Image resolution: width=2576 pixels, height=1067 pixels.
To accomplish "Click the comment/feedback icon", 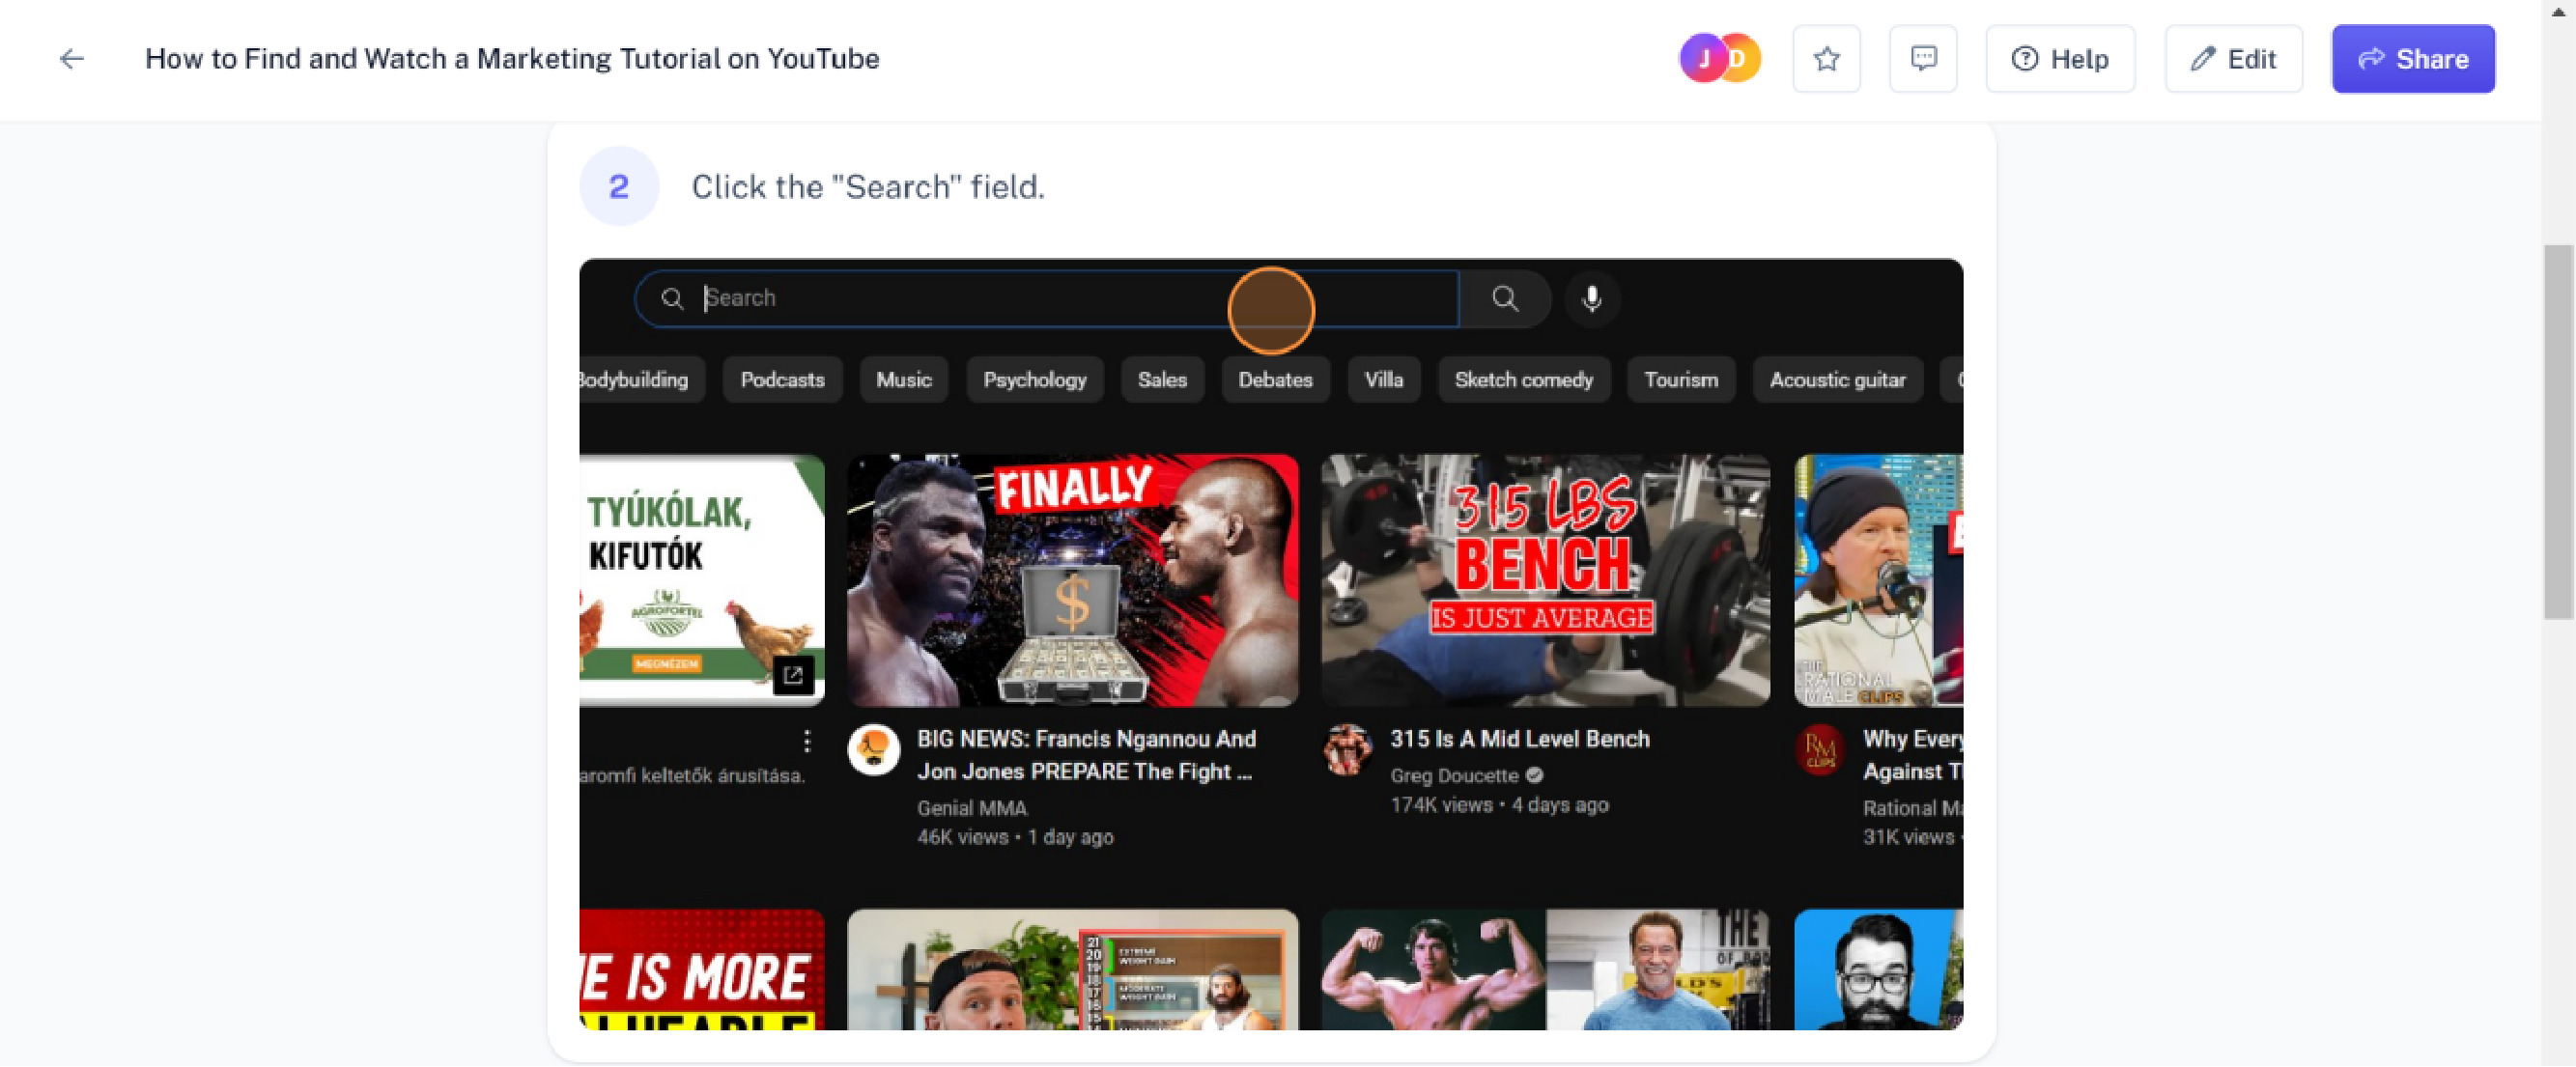I will [1925, 59].
